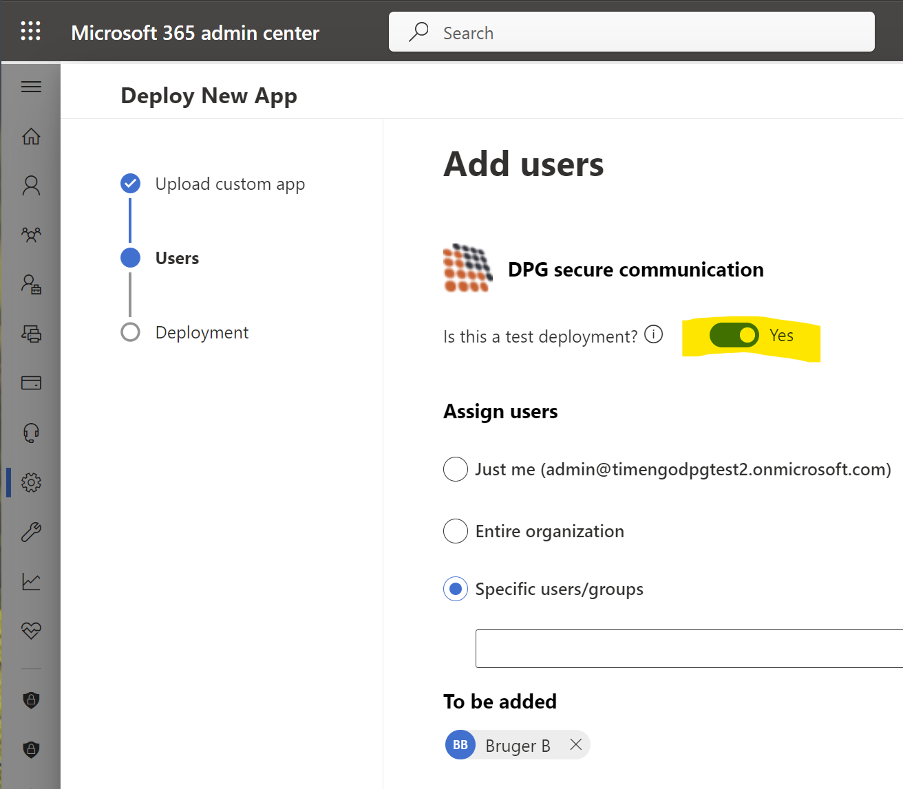This screenshot has height=790, width=904.
Task: Open the Support headset icon
Action: 31,432
